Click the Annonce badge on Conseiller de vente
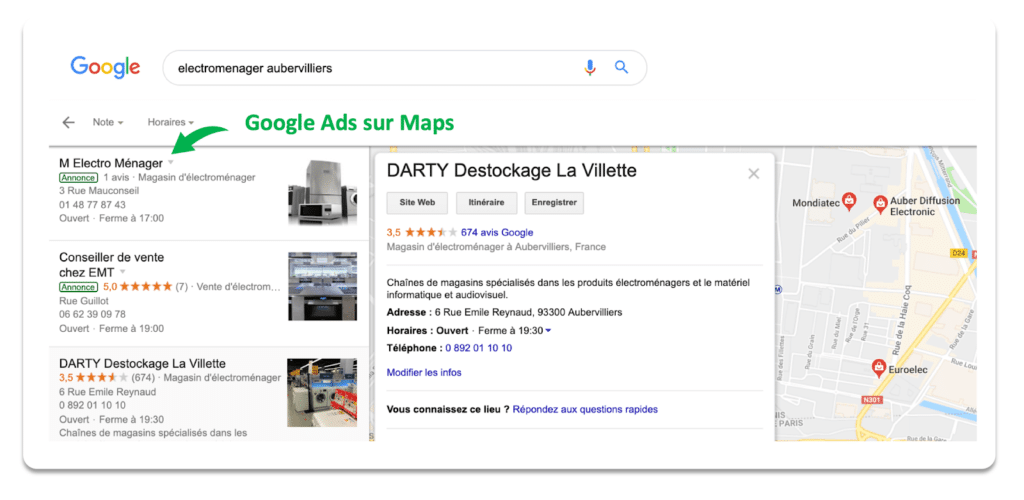The image size is (1024, 500). (x=78, y=287)
